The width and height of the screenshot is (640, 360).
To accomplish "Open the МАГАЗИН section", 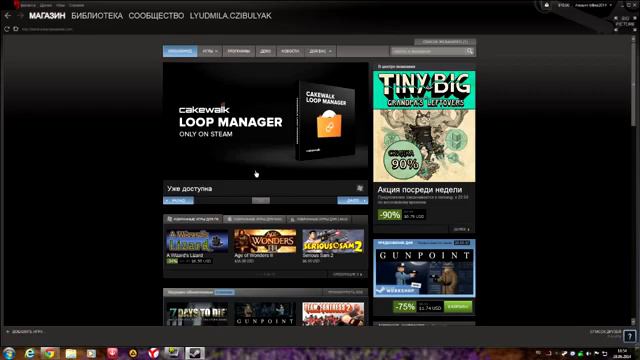I will (x=47, y=16).
